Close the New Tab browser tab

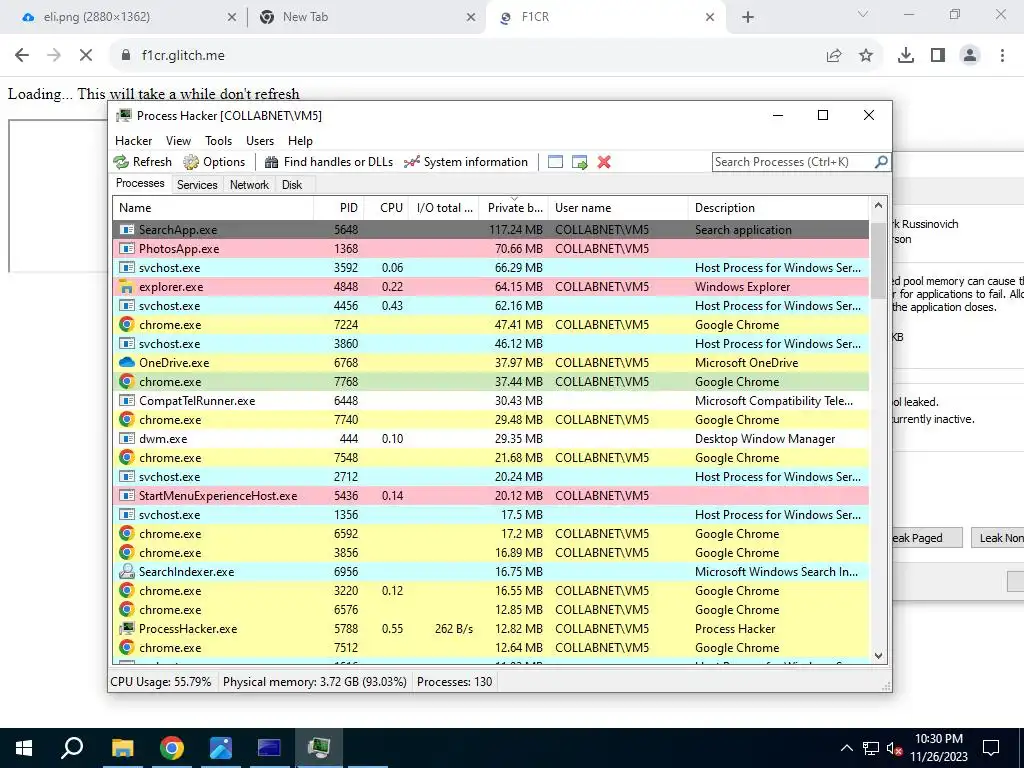tap(471, 18)
